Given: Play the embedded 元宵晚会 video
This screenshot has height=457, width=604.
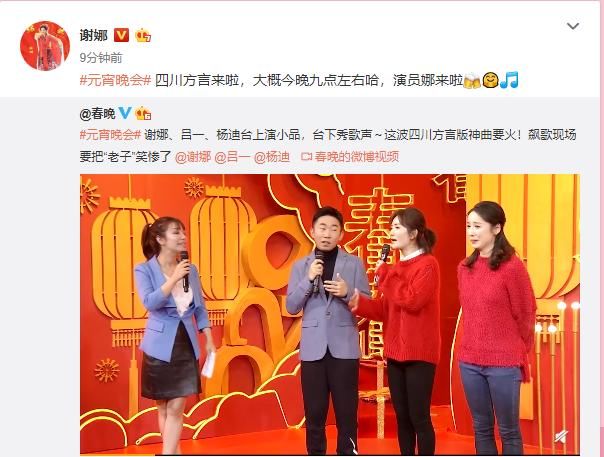Looking at the screenshot, I should [x=330, y=314].
